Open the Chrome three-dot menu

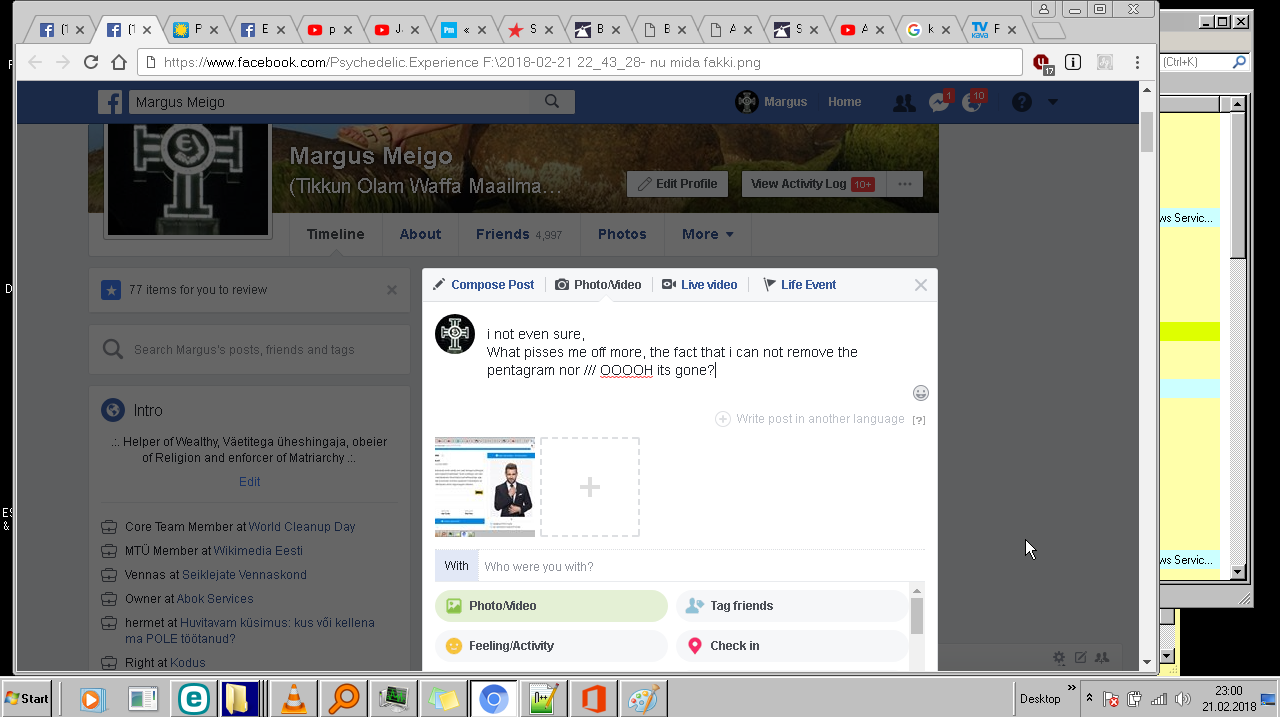(x=1137, y=62)
